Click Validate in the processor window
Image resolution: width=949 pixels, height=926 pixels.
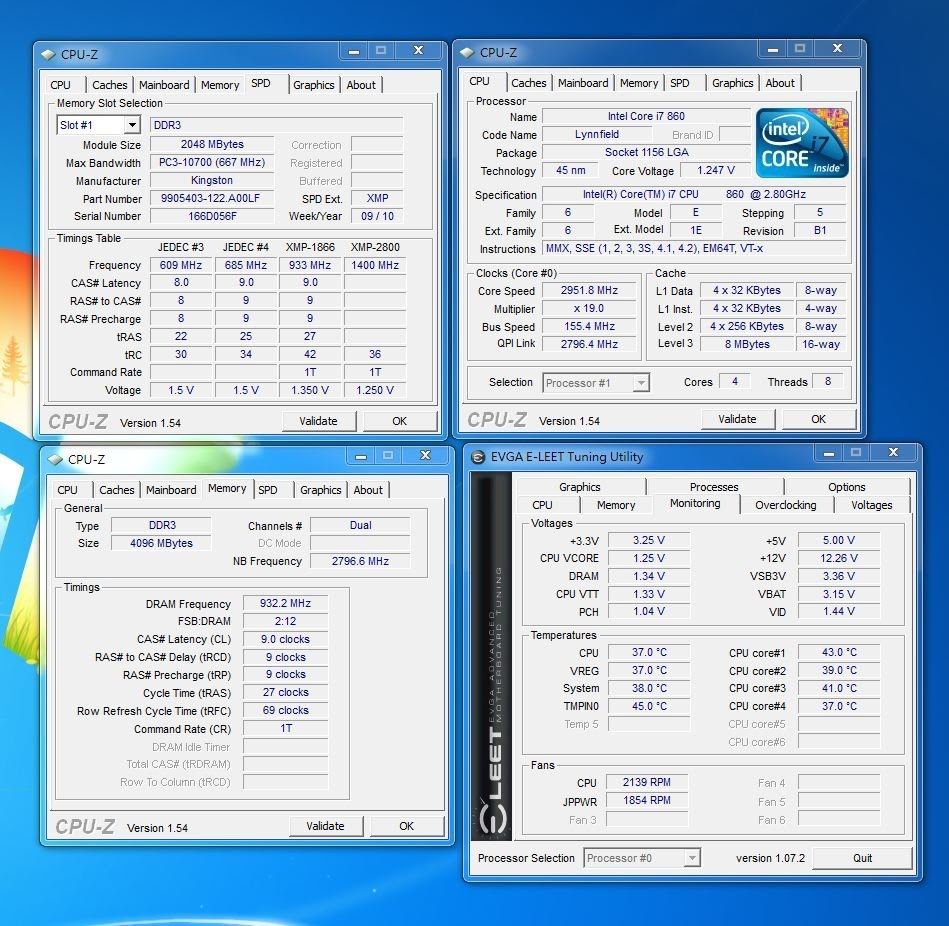[x=737, y=419]
